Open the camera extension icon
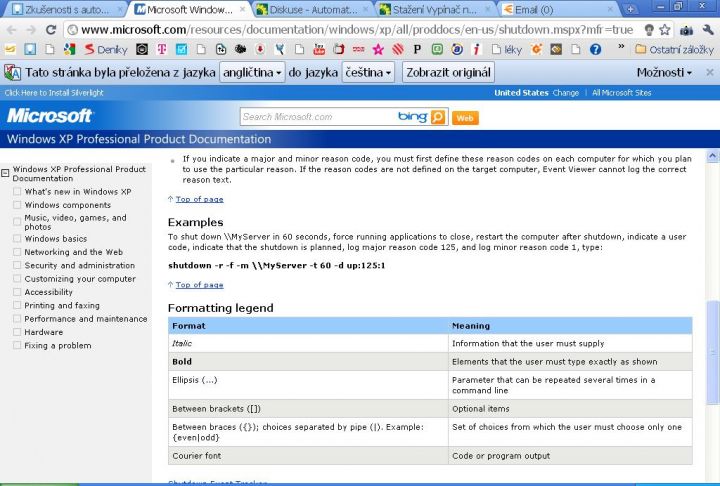This screenshot has height=486, width=720. pyautogui.click(x=686, y=30)
